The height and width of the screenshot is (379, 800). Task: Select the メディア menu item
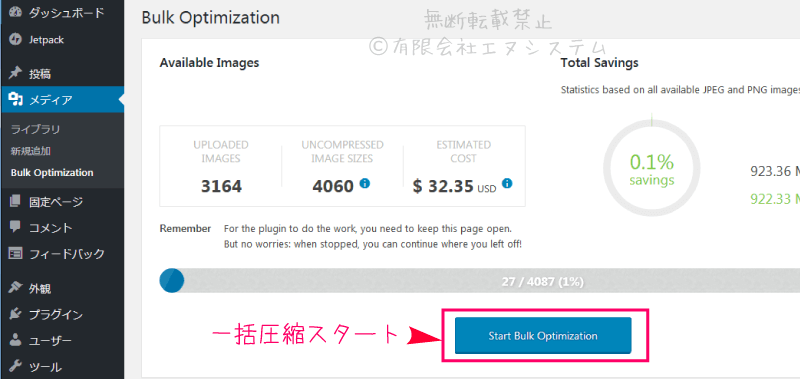click(62, 99)
